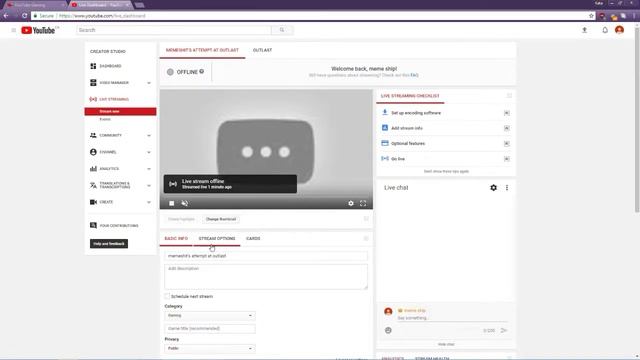
Task: Click the search magnifier button
Action: coord(282,30)
